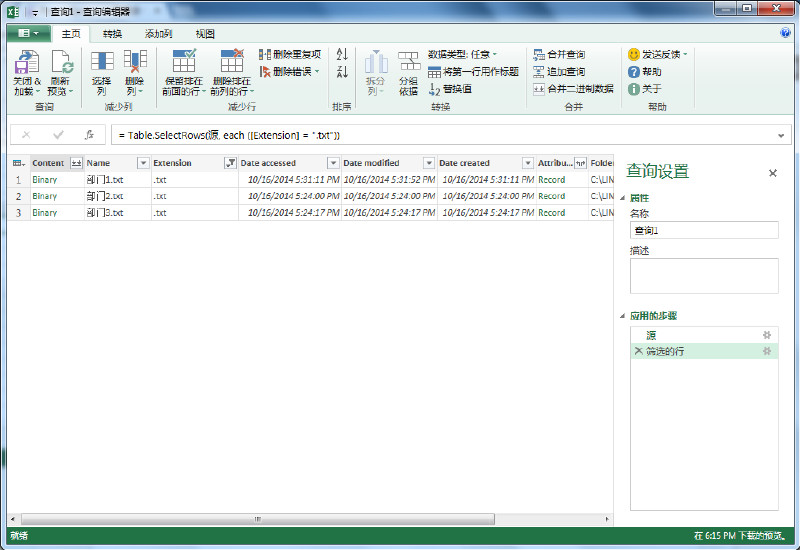
Task: Click Send Feedback (发送反馈) smiley
Action: (634, 54)
